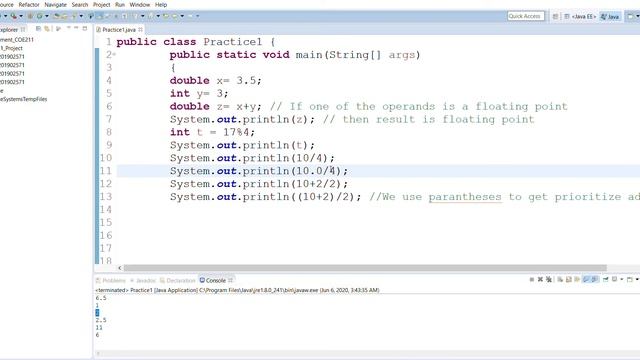
Task: Expand the external tools dropdown arrow
Action: pyautogui.click(x=21, y=16)
